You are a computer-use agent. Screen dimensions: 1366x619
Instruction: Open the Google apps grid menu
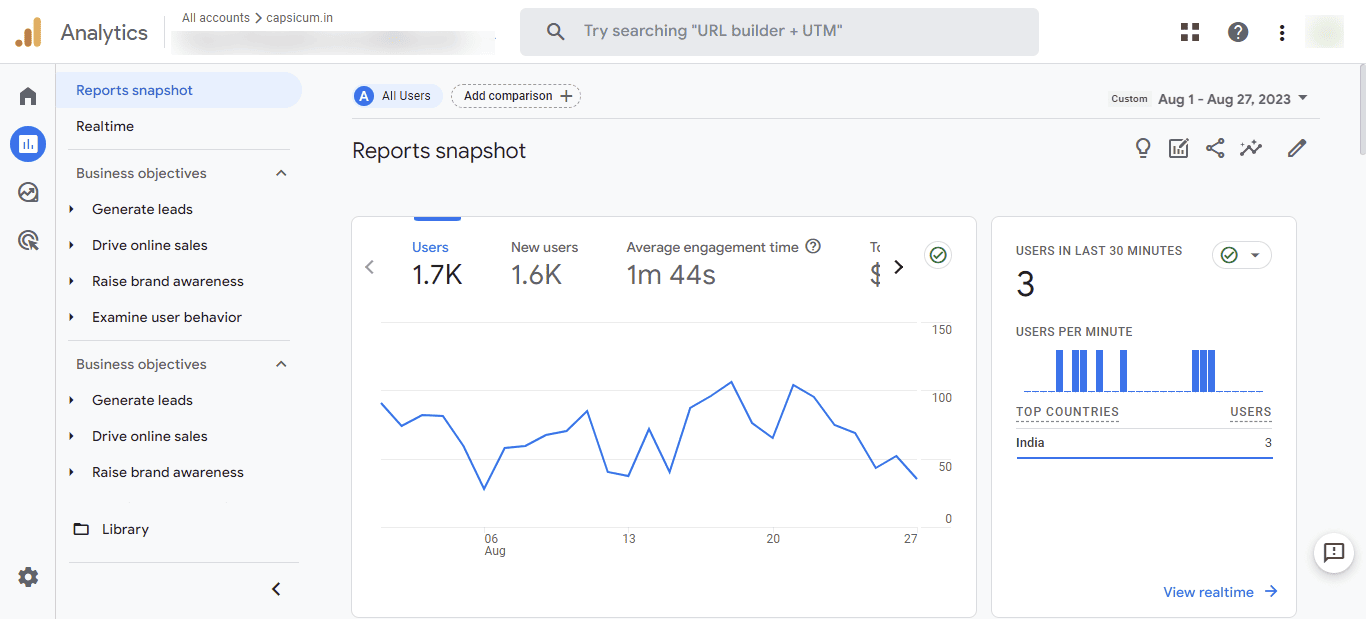point(1189,31)
